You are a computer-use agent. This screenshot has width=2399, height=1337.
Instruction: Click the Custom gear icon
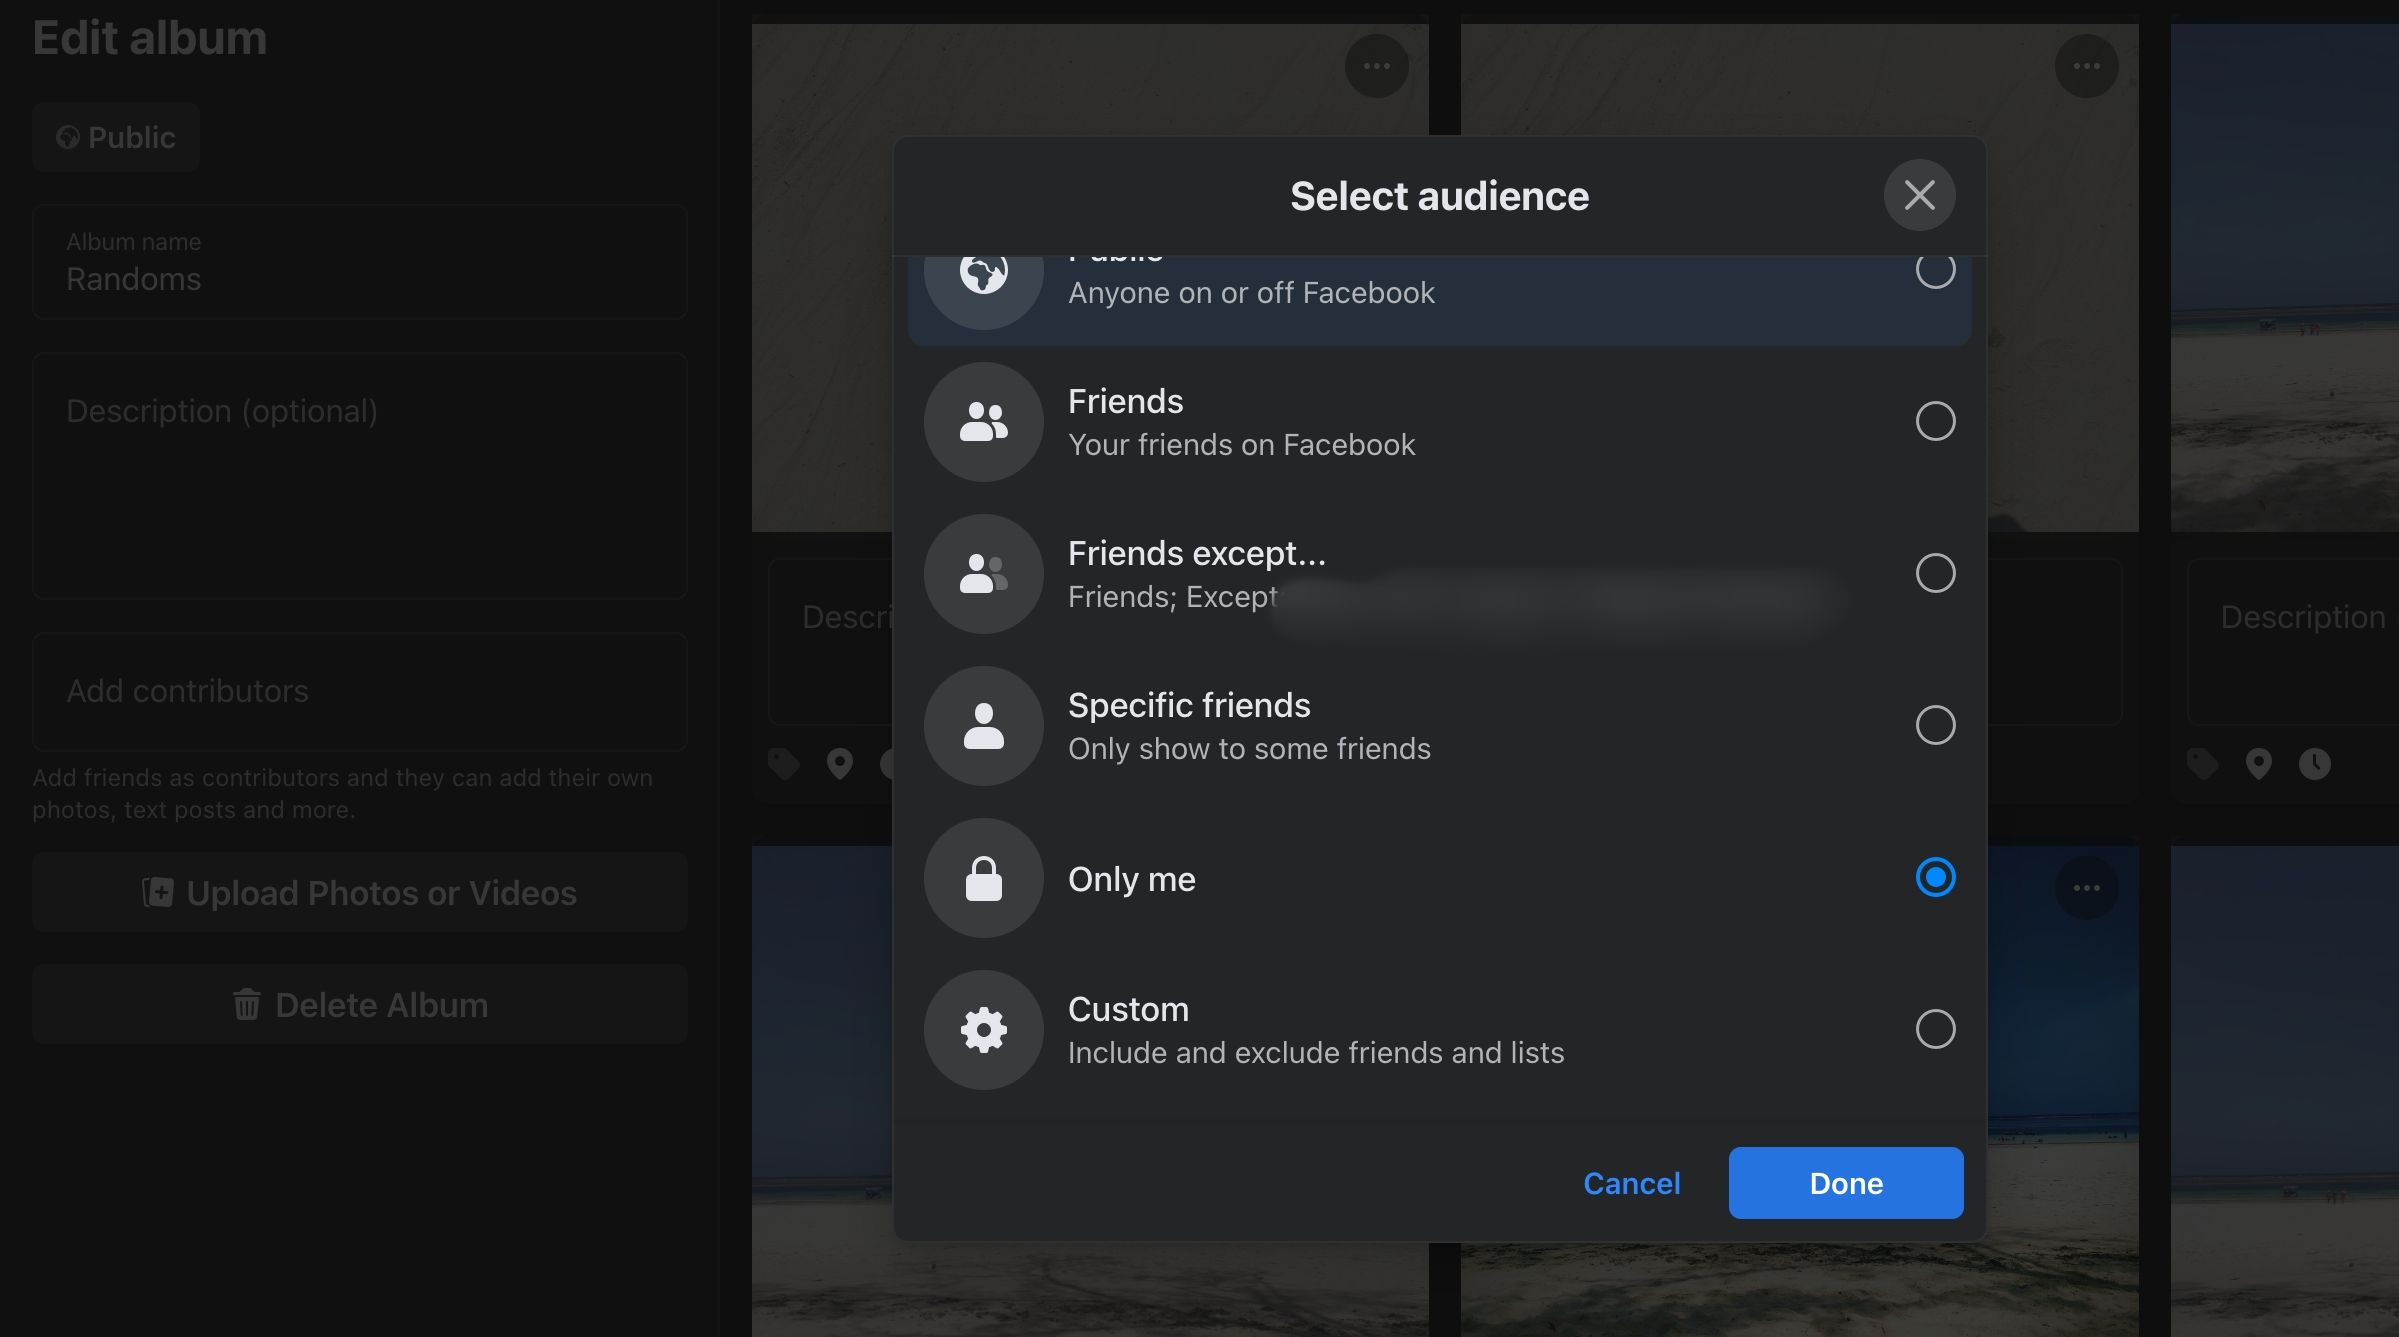click(983, 1030)
